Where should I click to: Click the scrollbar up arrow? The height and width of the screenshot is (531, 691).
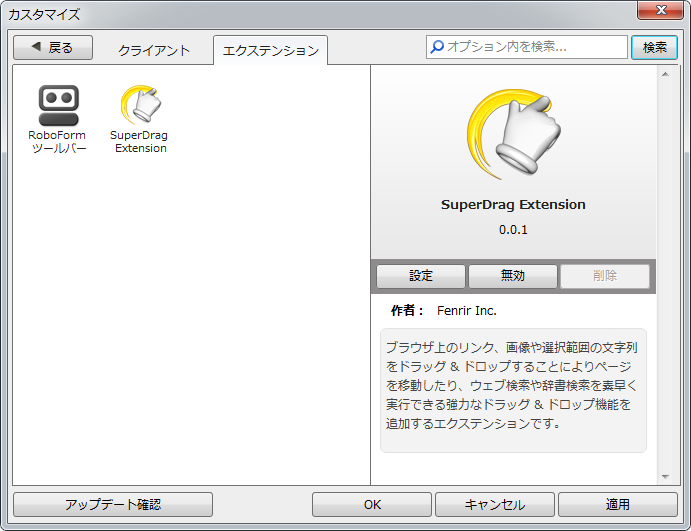click(665, 74)
